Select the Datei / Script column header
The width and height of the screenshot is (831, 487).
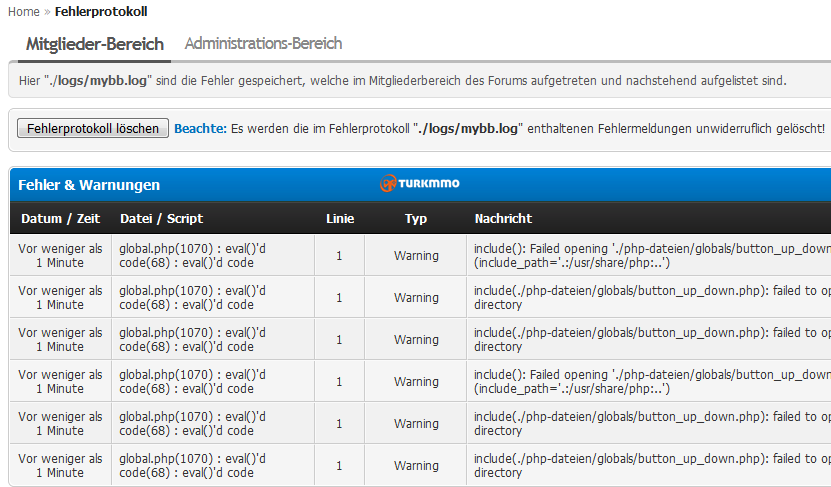coord(162,218)
